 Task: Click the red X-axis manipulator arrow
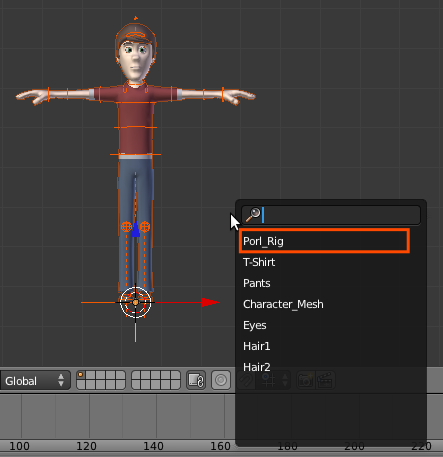210,303
